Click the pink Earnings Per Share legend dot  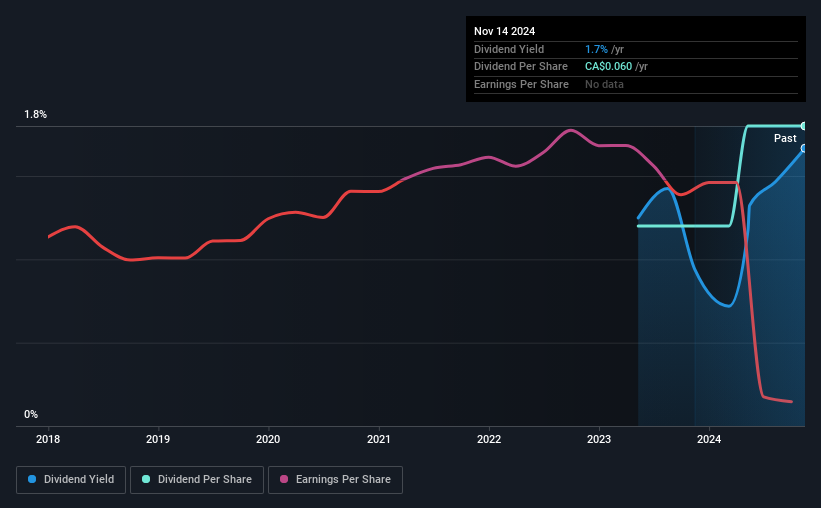284,479
